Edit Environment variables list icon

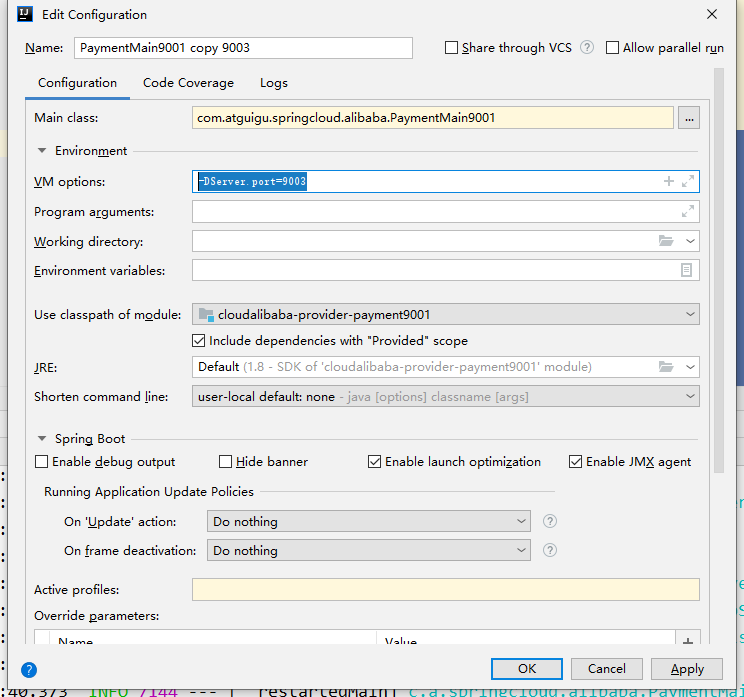click(x=686, y=270)
